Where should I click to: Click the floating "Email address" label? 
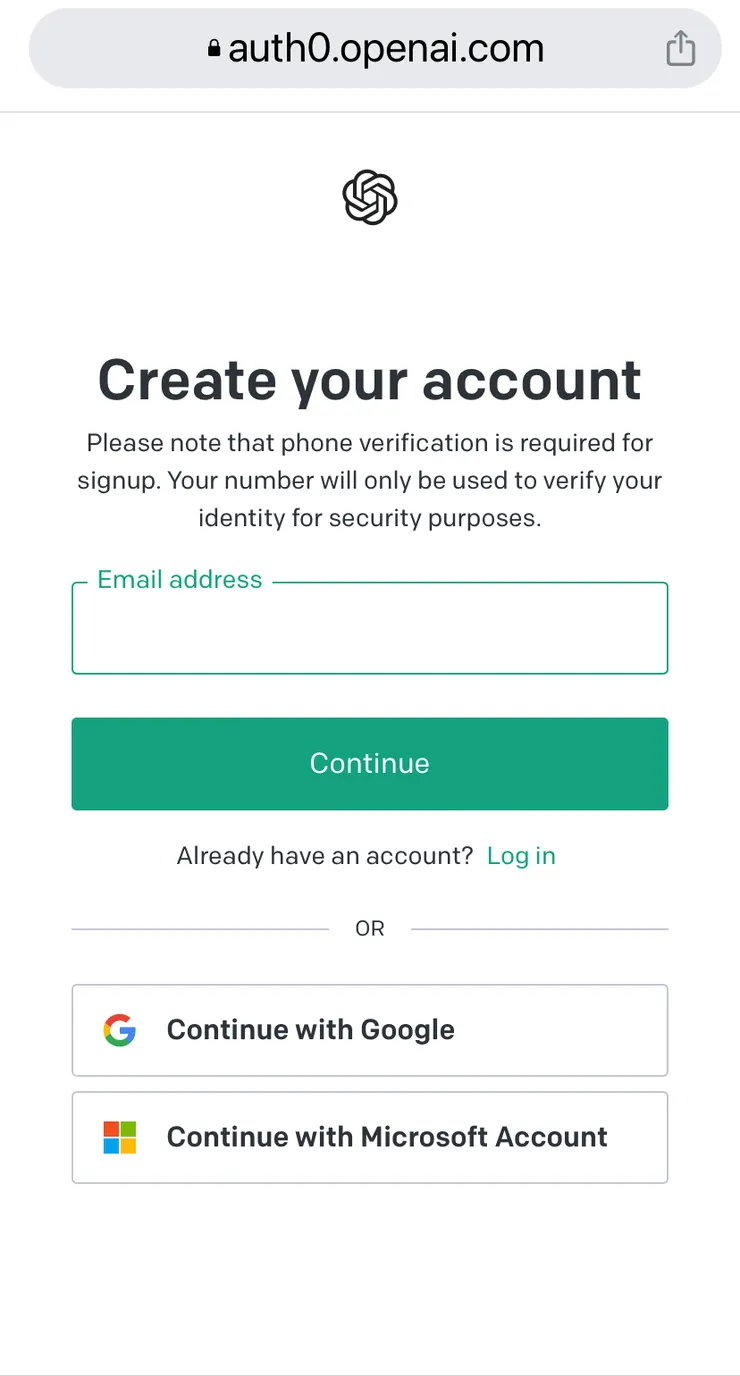(180, 580)
